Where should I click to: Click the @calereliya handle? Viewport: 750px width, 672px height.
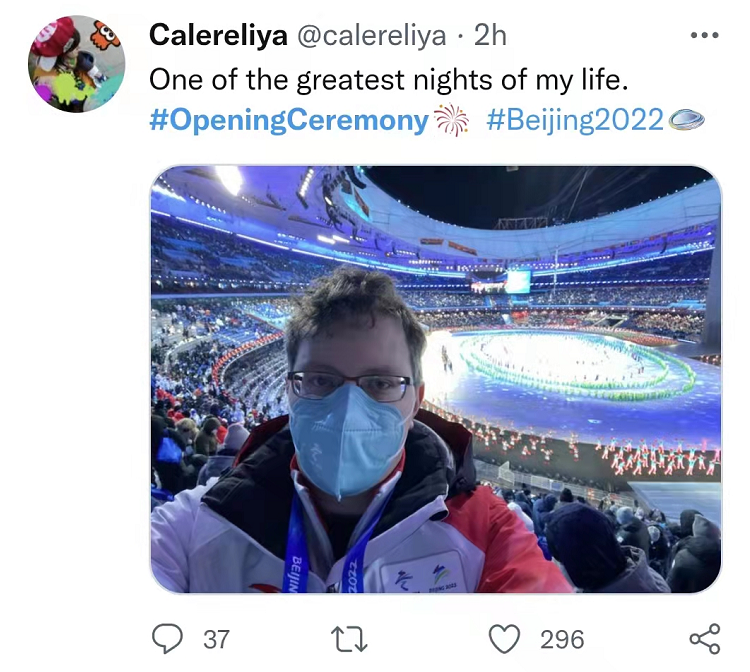[371, 36]
